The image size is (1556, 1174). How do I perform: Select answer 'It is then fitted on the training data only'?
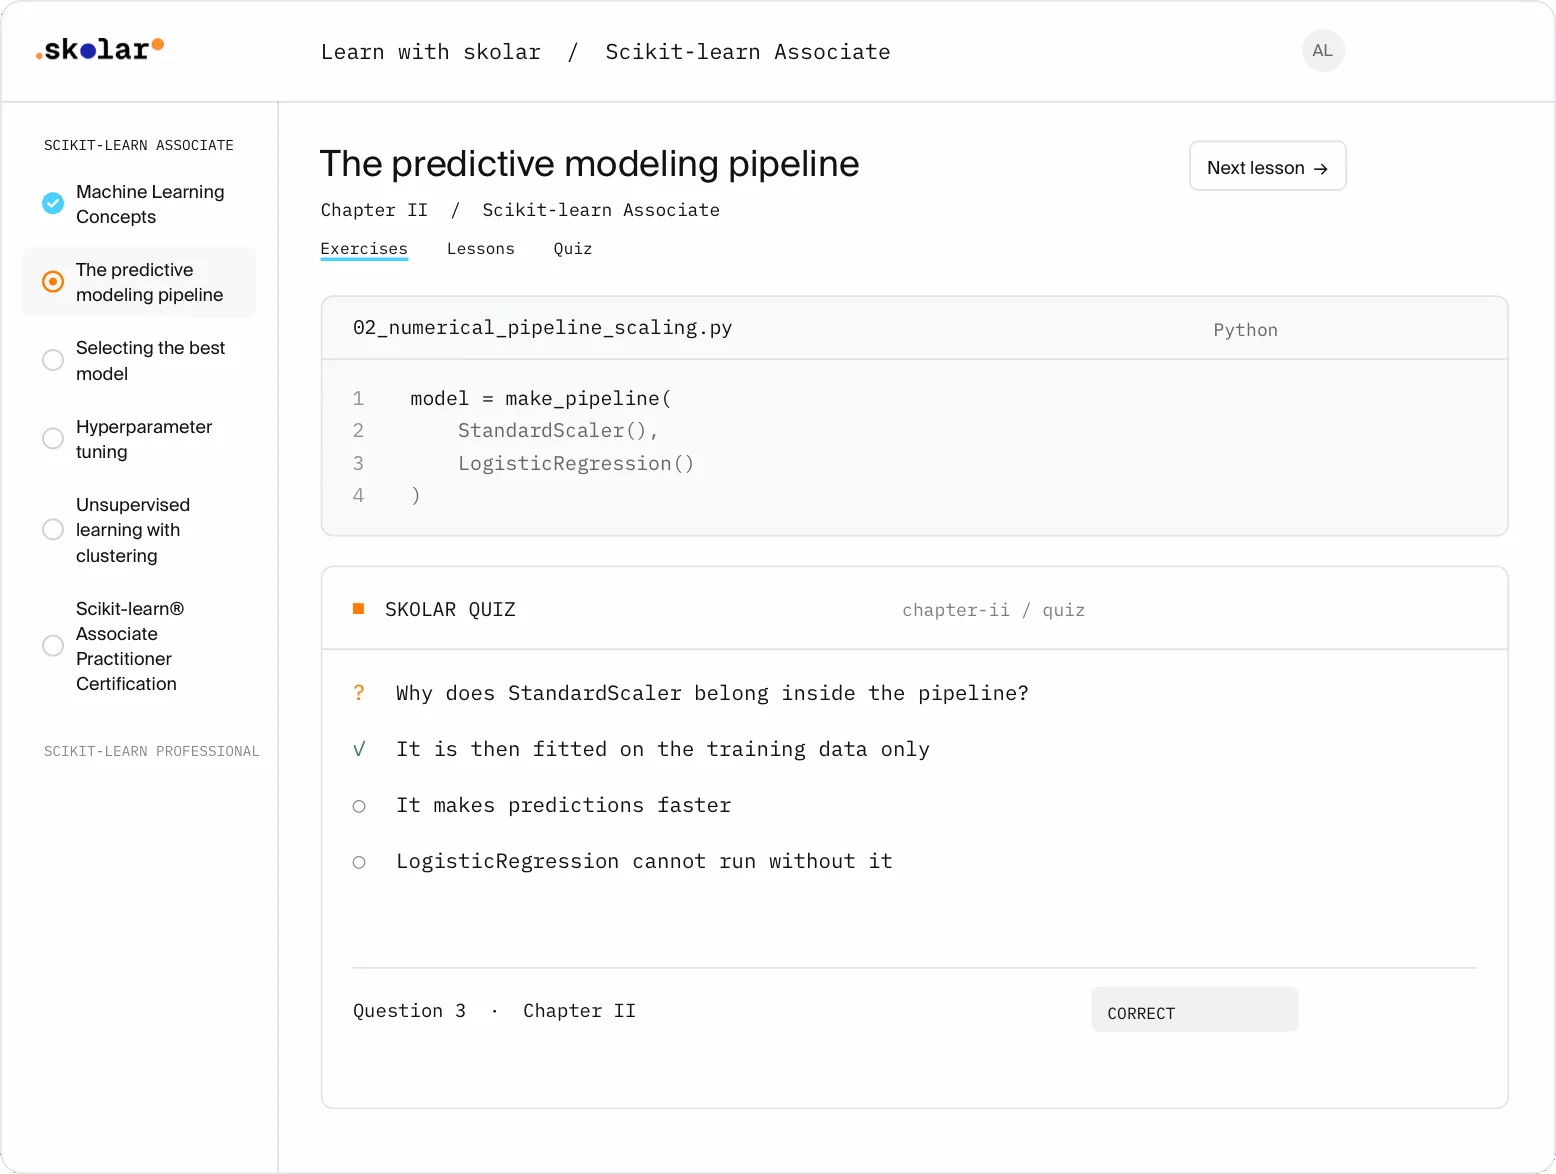click(x=663, y=749)
